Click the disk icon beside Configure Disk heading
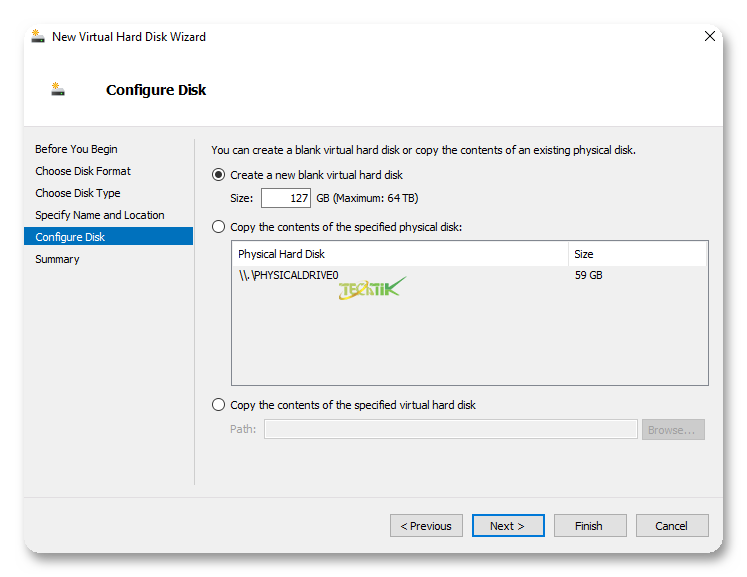This screenshot has width=747, height=577. (58, 90)
